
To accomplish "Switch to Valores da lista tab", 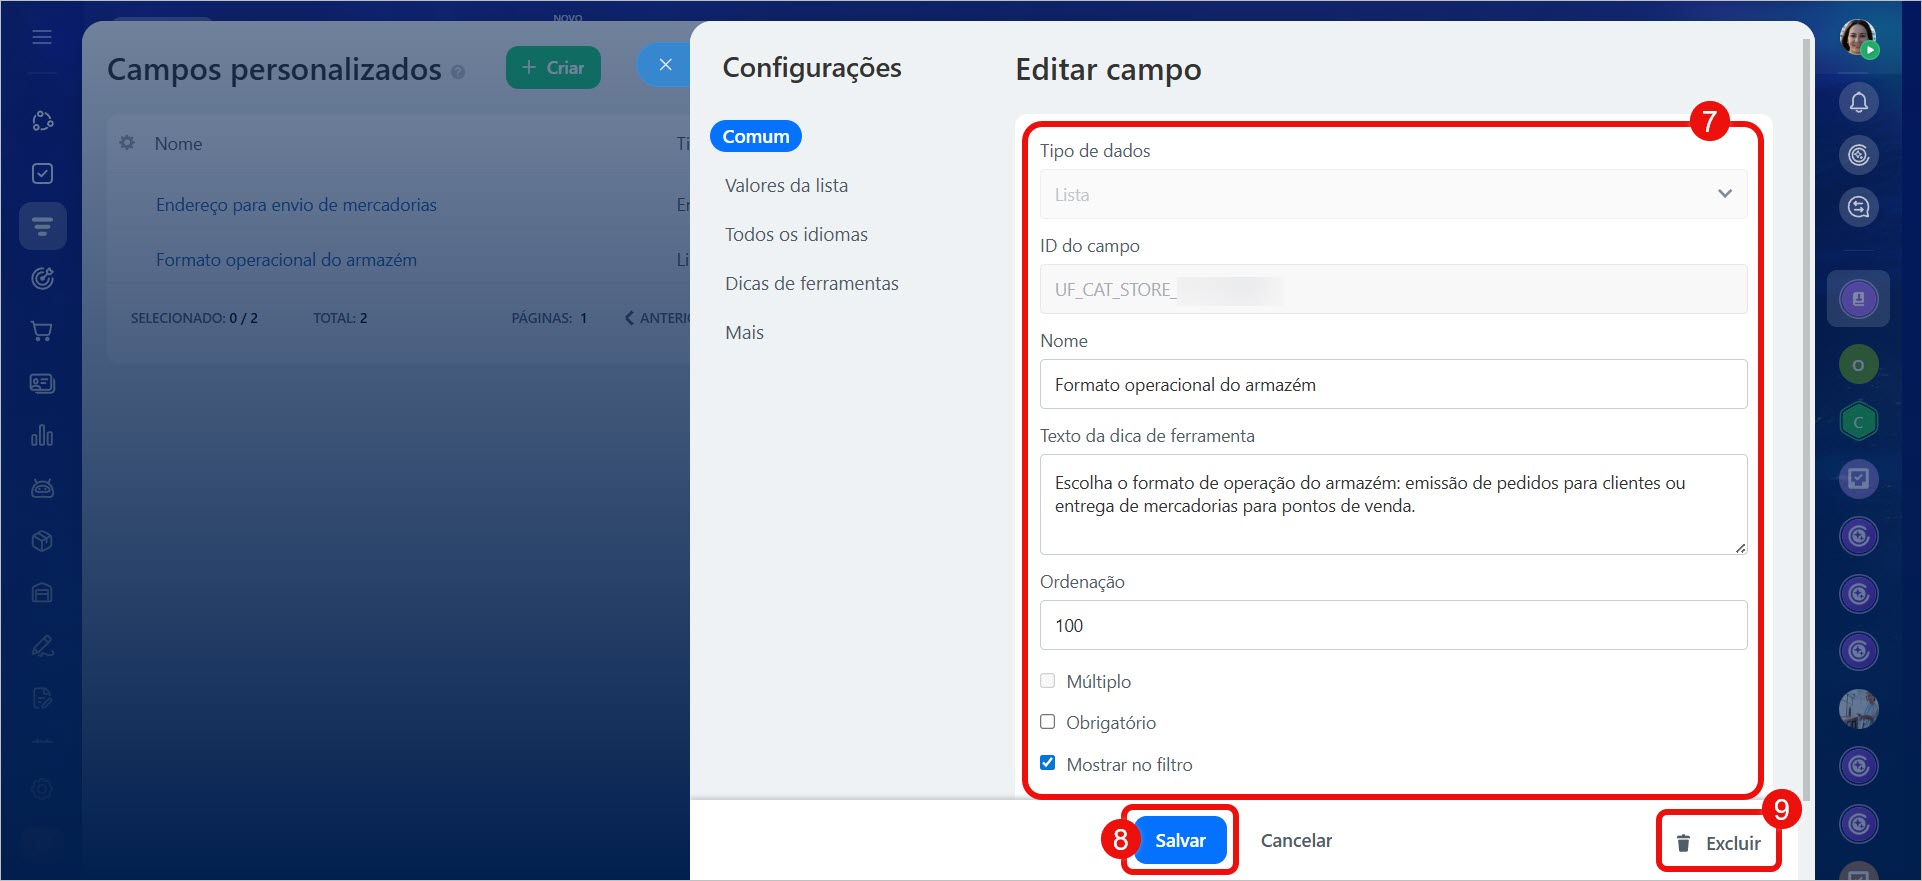I will (x=786, y=185).
